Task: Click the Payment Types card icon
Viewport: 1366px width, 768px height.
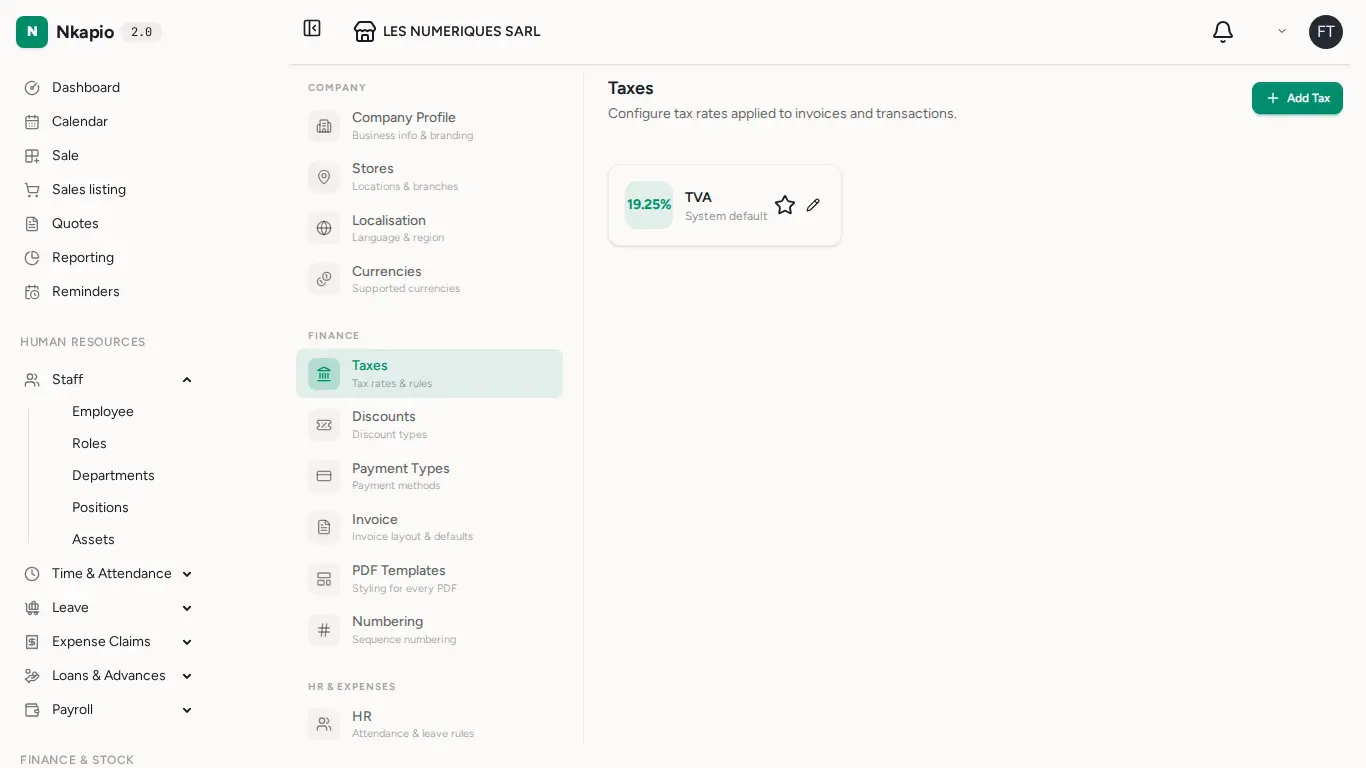Action: click(x=324, y=476)
